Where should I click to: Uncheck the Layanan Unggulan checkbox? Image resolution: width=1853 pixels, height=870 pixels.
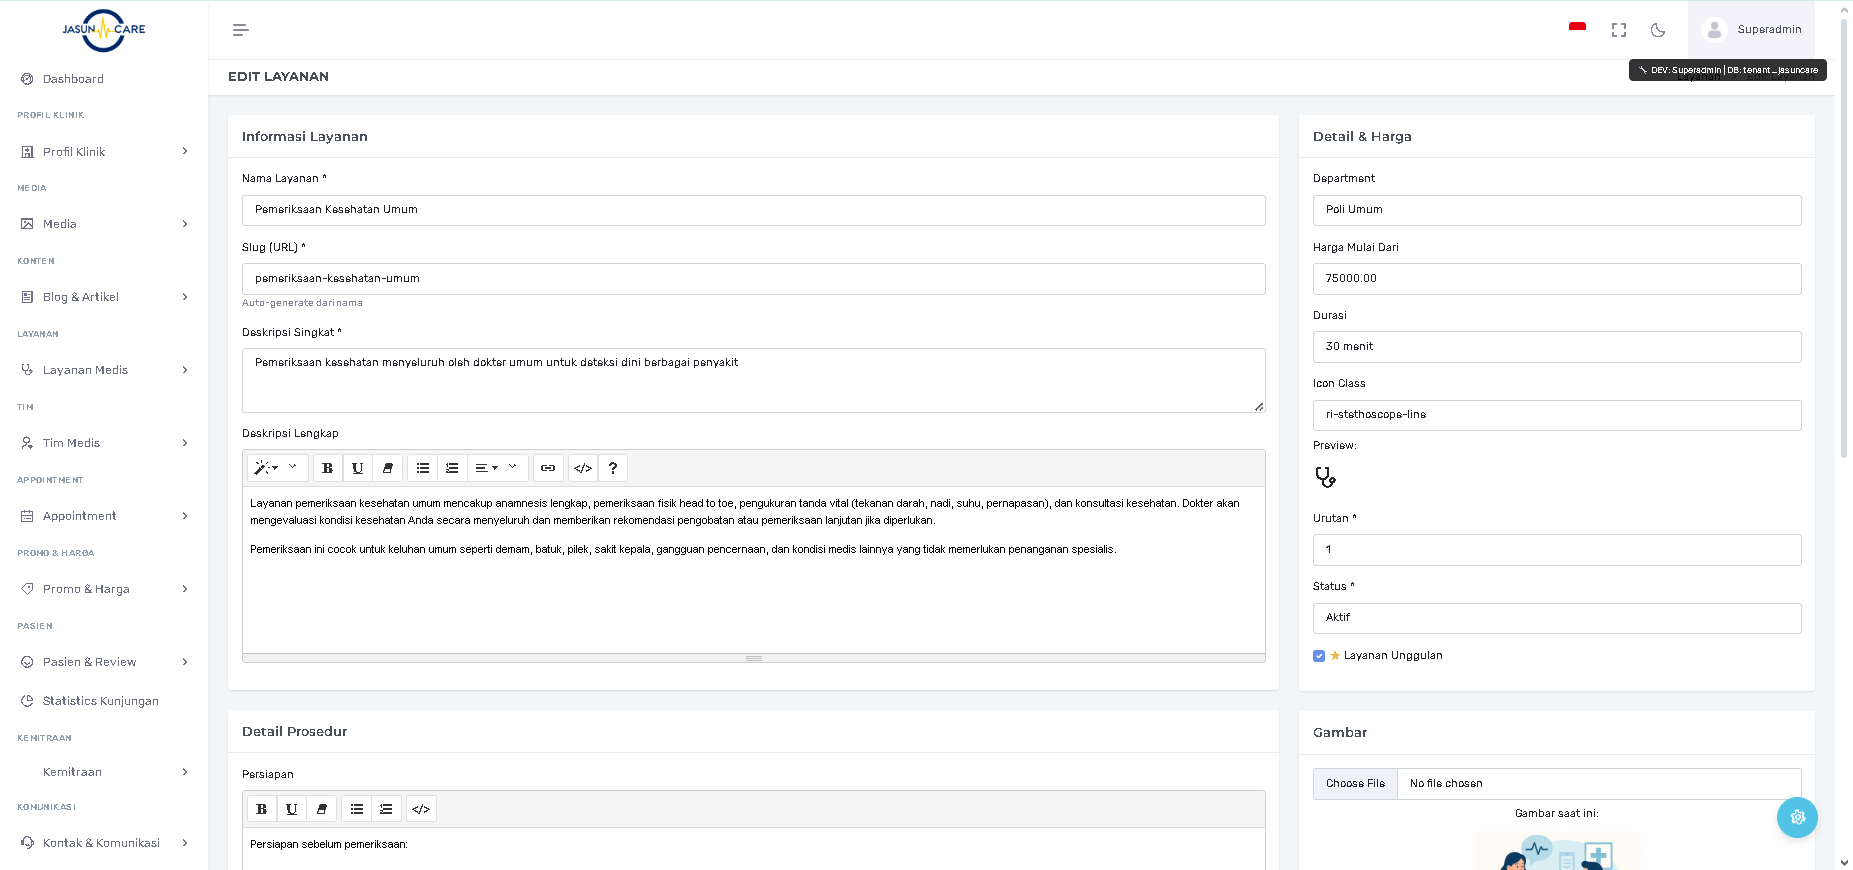pos(1319,656)
